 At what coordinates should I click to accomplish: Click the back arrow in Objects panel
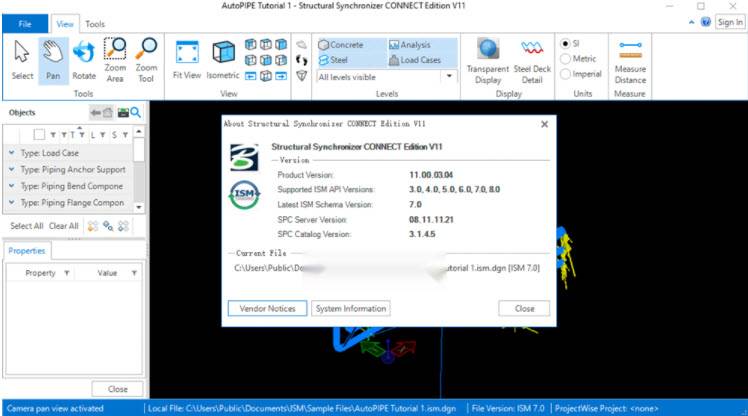[96, 113]
